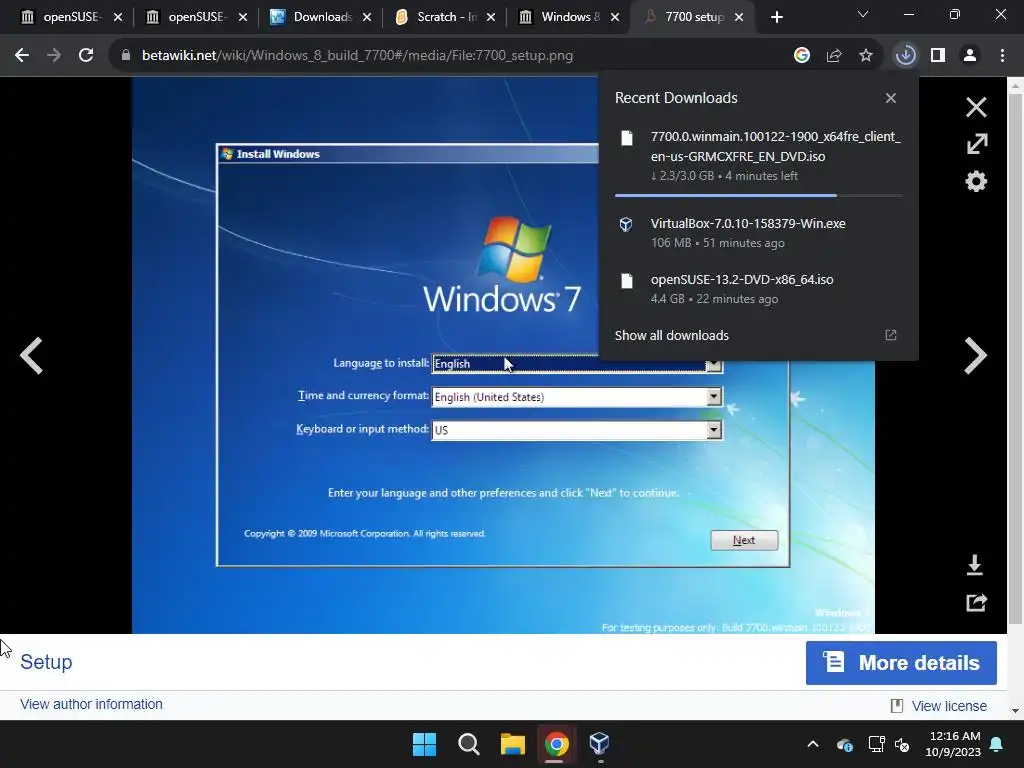Reload the betawiki page
The height and width of the screenshot is (768, 1024).
86,56
